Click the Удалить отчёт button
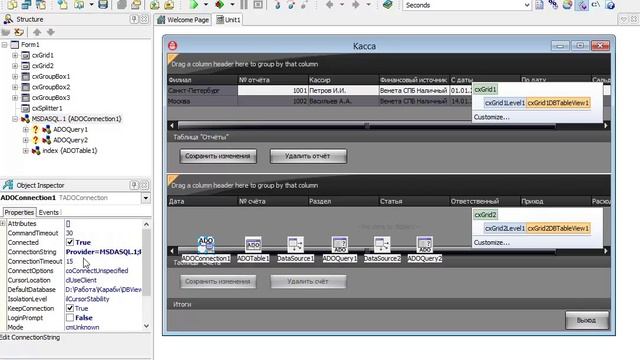The image size is (640, 360). point(308,156)
